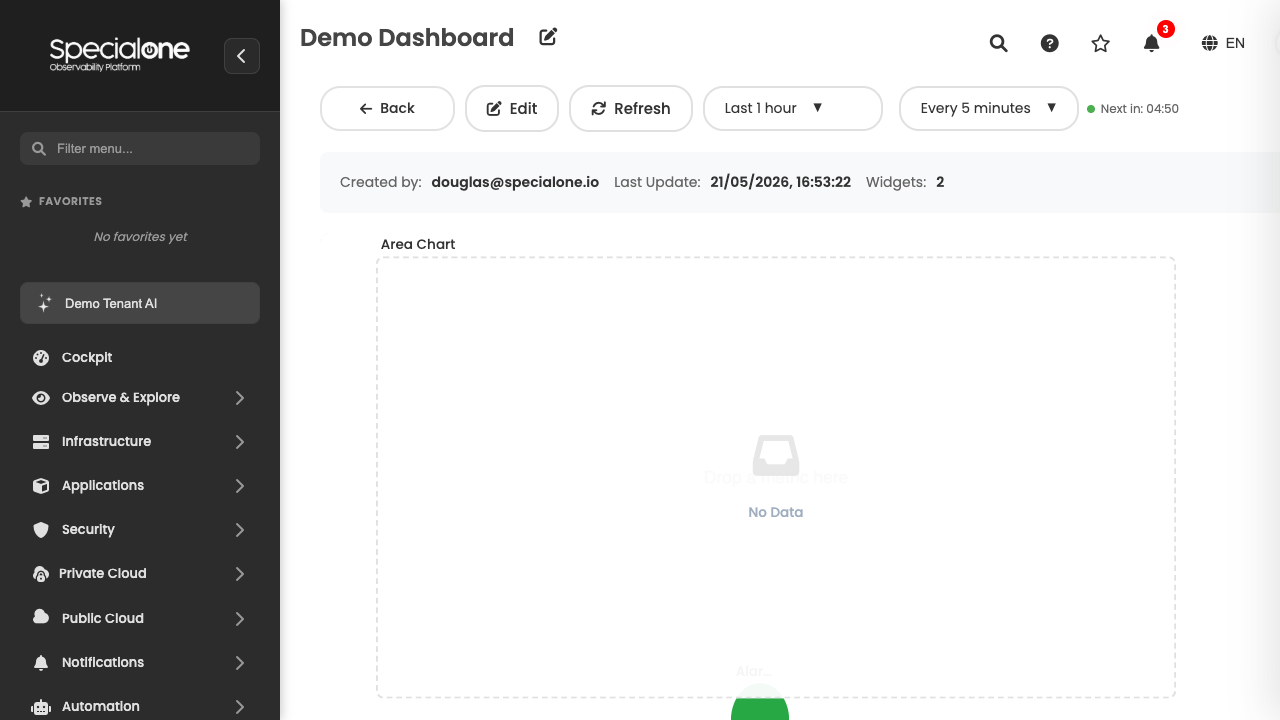Click the last update timestamp 21/05/2026, 16:53:22
Viewport: 1280px width, 720px height.
coord(781,182)
